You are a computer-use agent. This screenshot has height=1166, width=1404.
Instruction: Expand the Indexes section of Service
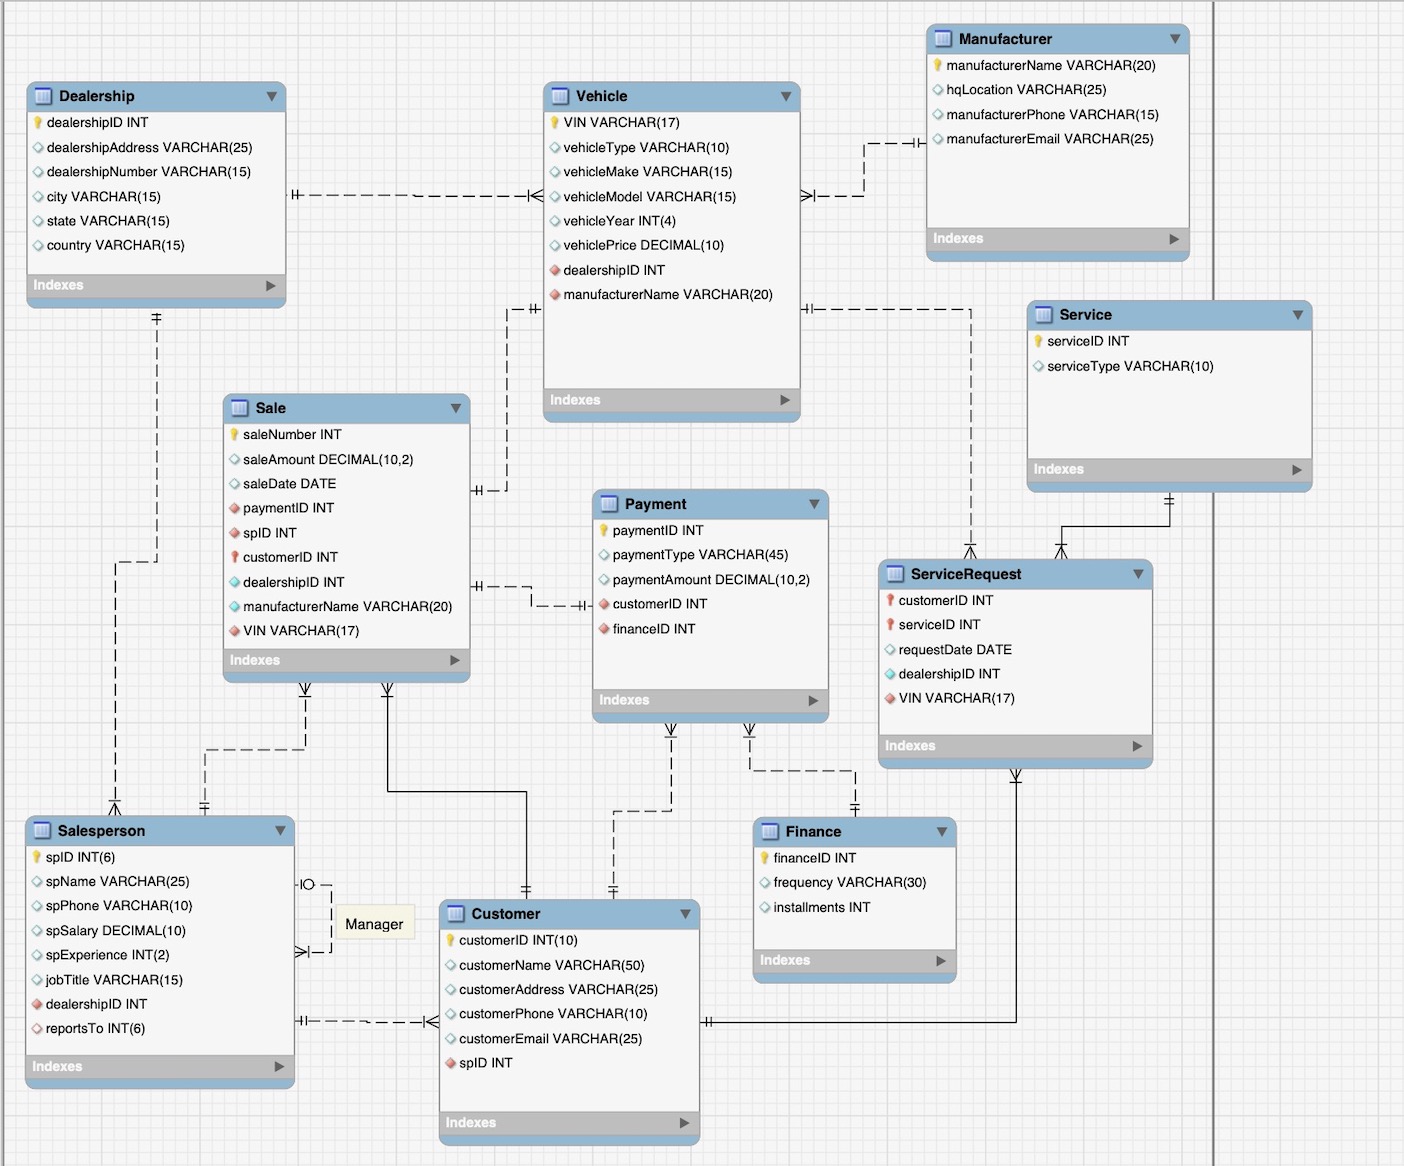pyautogui.click(x=1297, y=470)
